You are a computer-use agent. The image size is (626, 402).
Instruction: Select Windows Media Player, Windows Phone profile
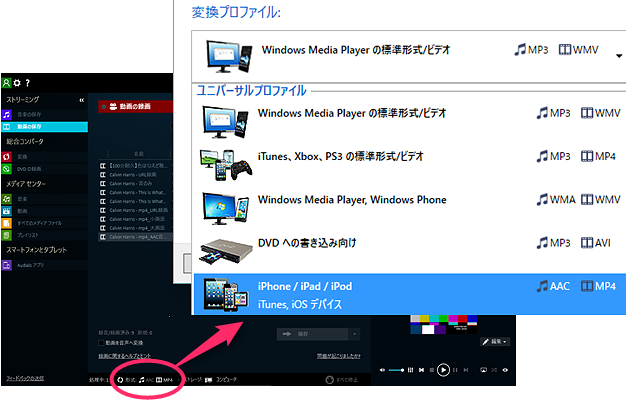(x=410, y=207)
